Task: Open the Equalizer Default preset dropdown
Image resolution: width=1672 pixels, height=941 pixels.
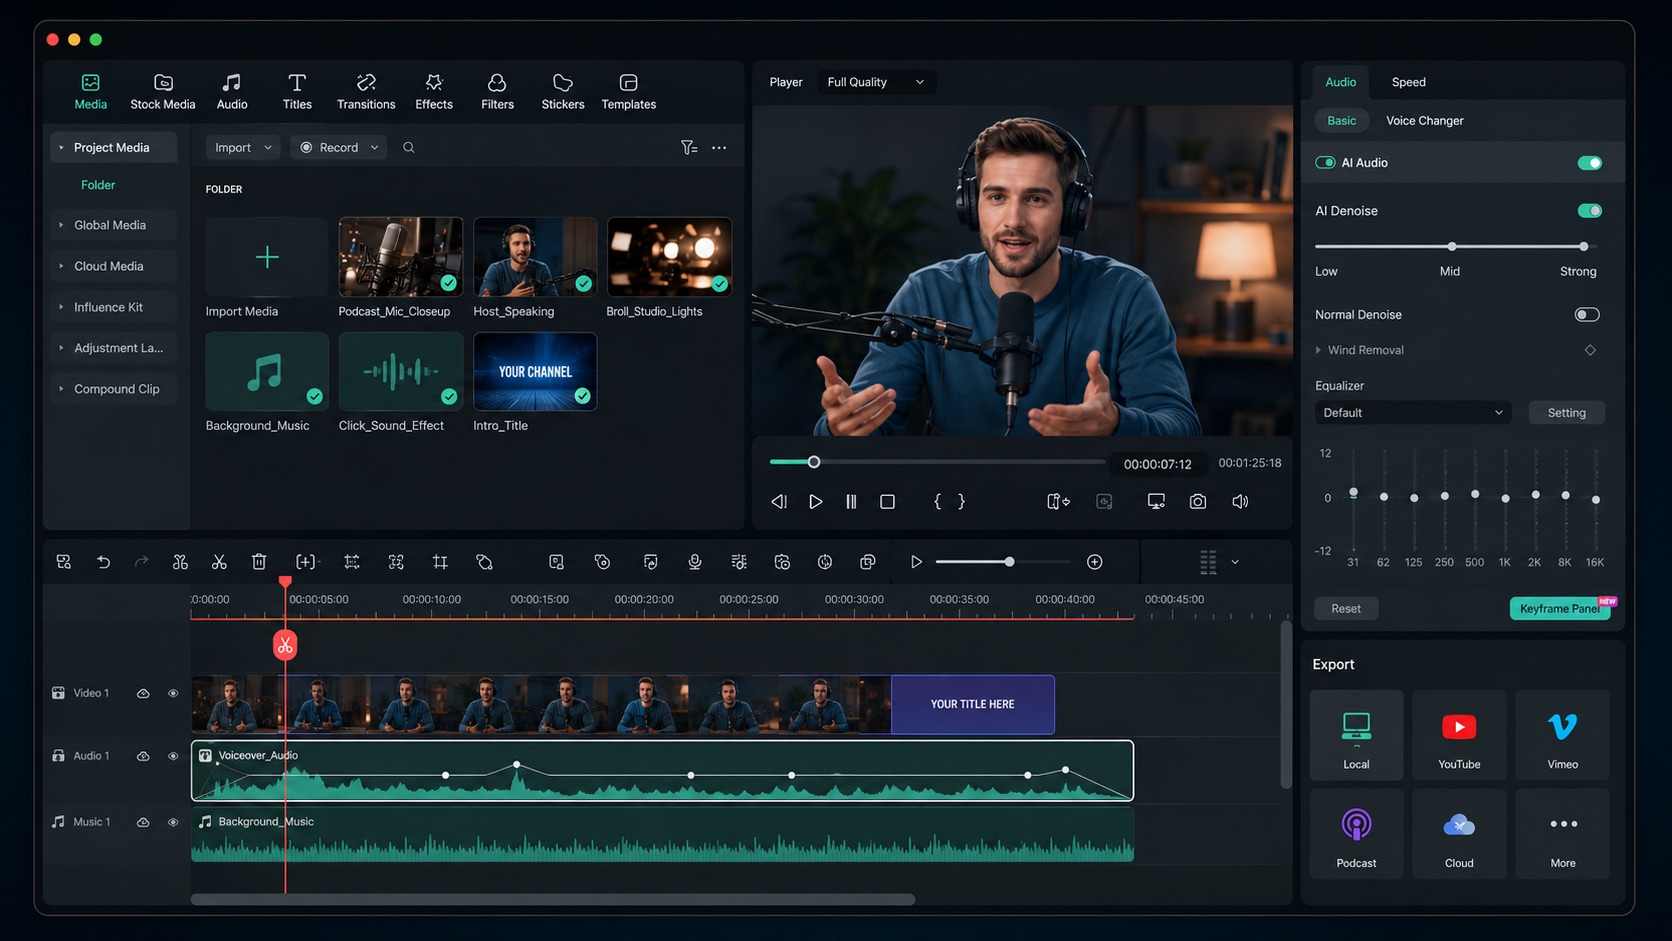Action: point(1412,413)
